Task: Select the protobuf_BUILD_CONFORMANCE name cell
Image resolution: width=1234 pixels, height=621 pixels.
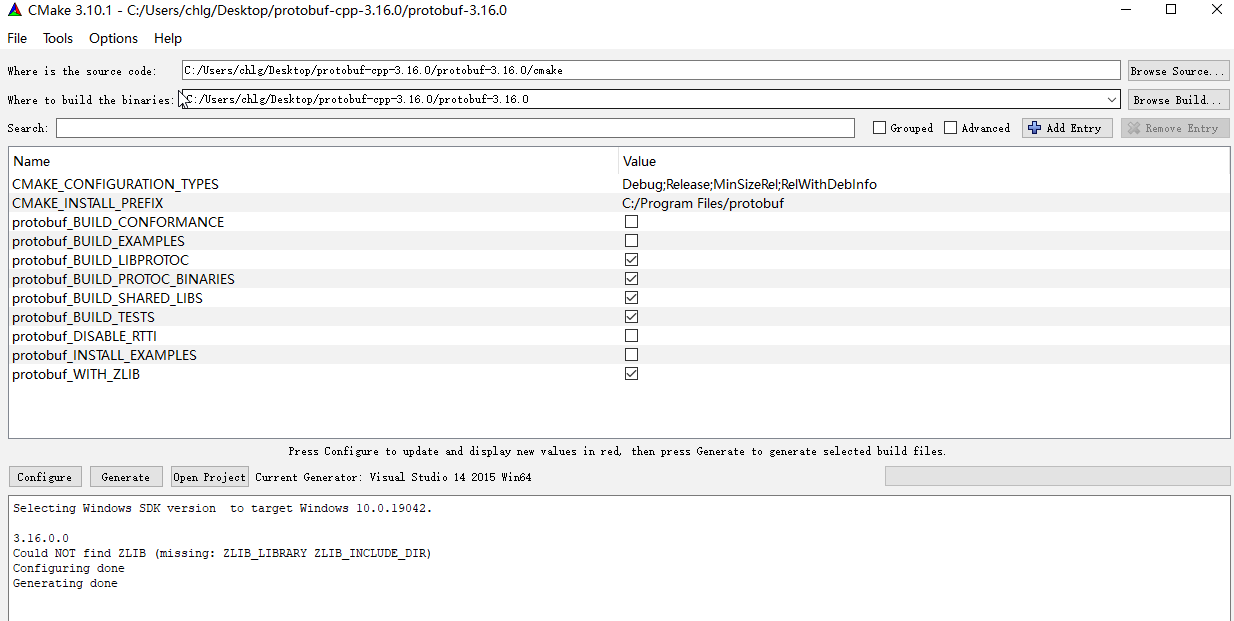Action: (x=118, y=222)
